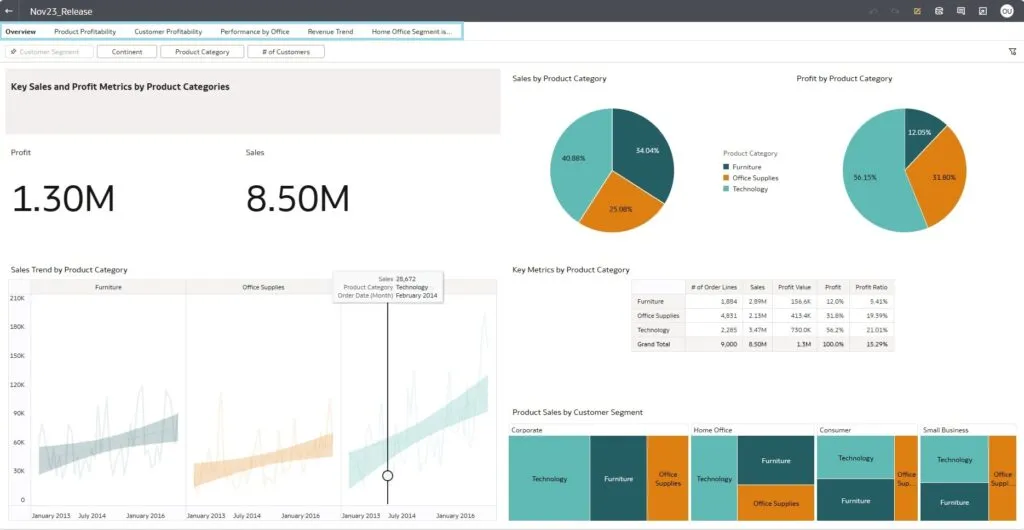The image size is (1024, 530).
Task: Open the OU user avatar menu
Action: click(x=1007, y=11)
